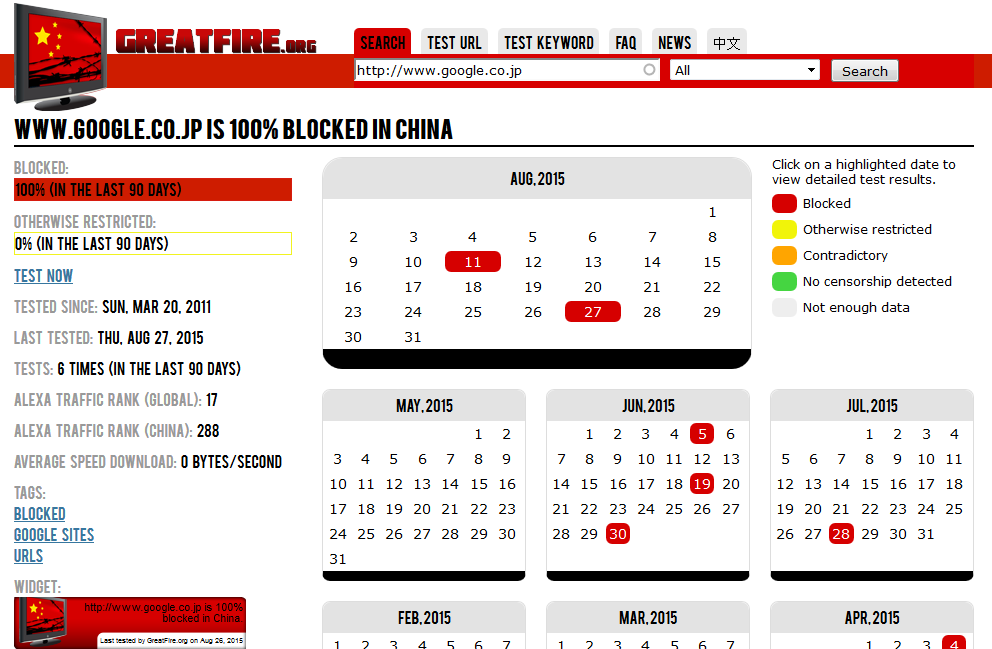Viewport: 992px width, 649px height.
Task: Click the MAR, 2015 calendar header
Action: point(648,617)
